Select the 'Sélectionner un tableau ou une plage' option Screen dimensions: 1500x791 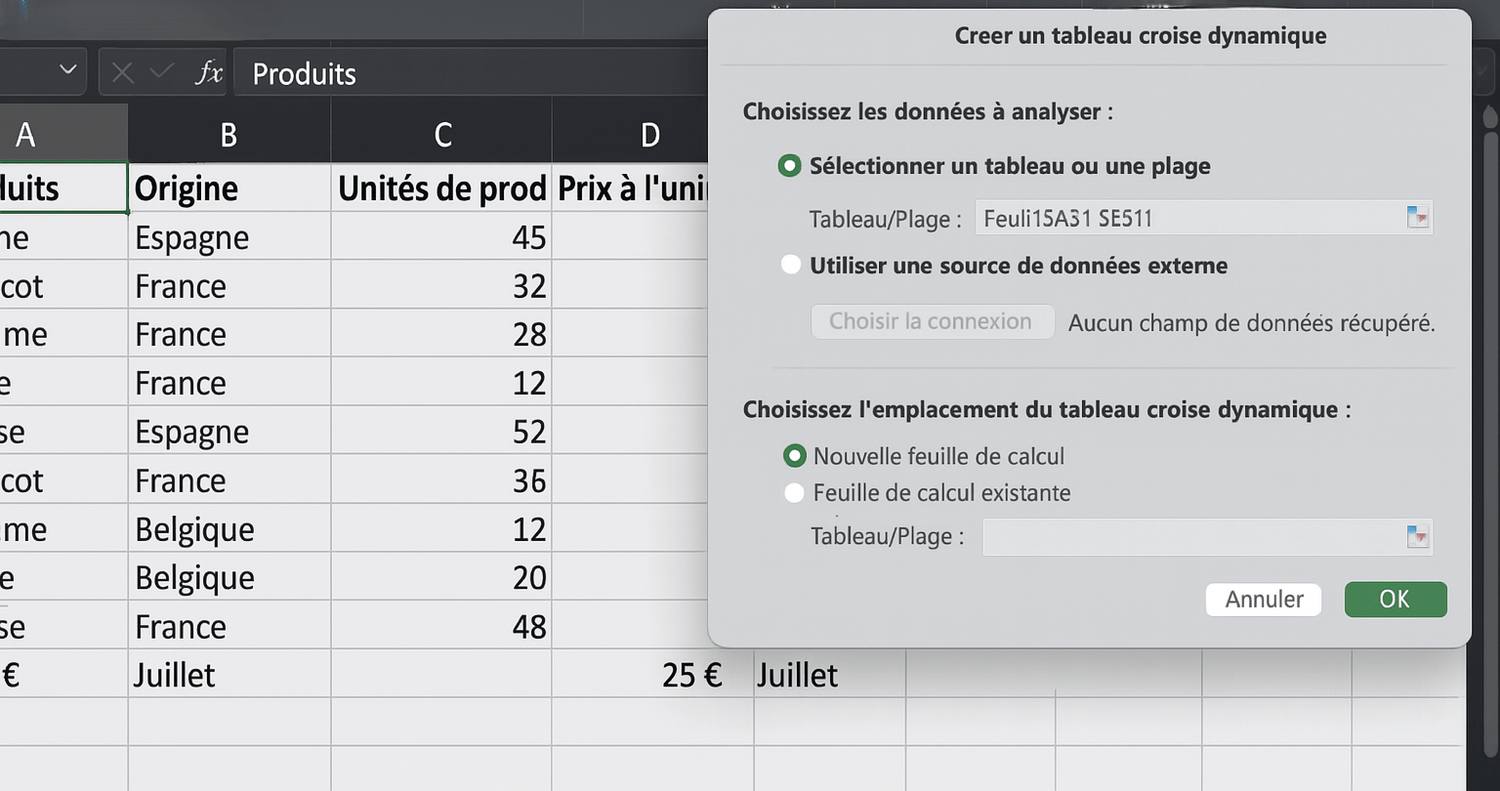[x=790, y=166]
